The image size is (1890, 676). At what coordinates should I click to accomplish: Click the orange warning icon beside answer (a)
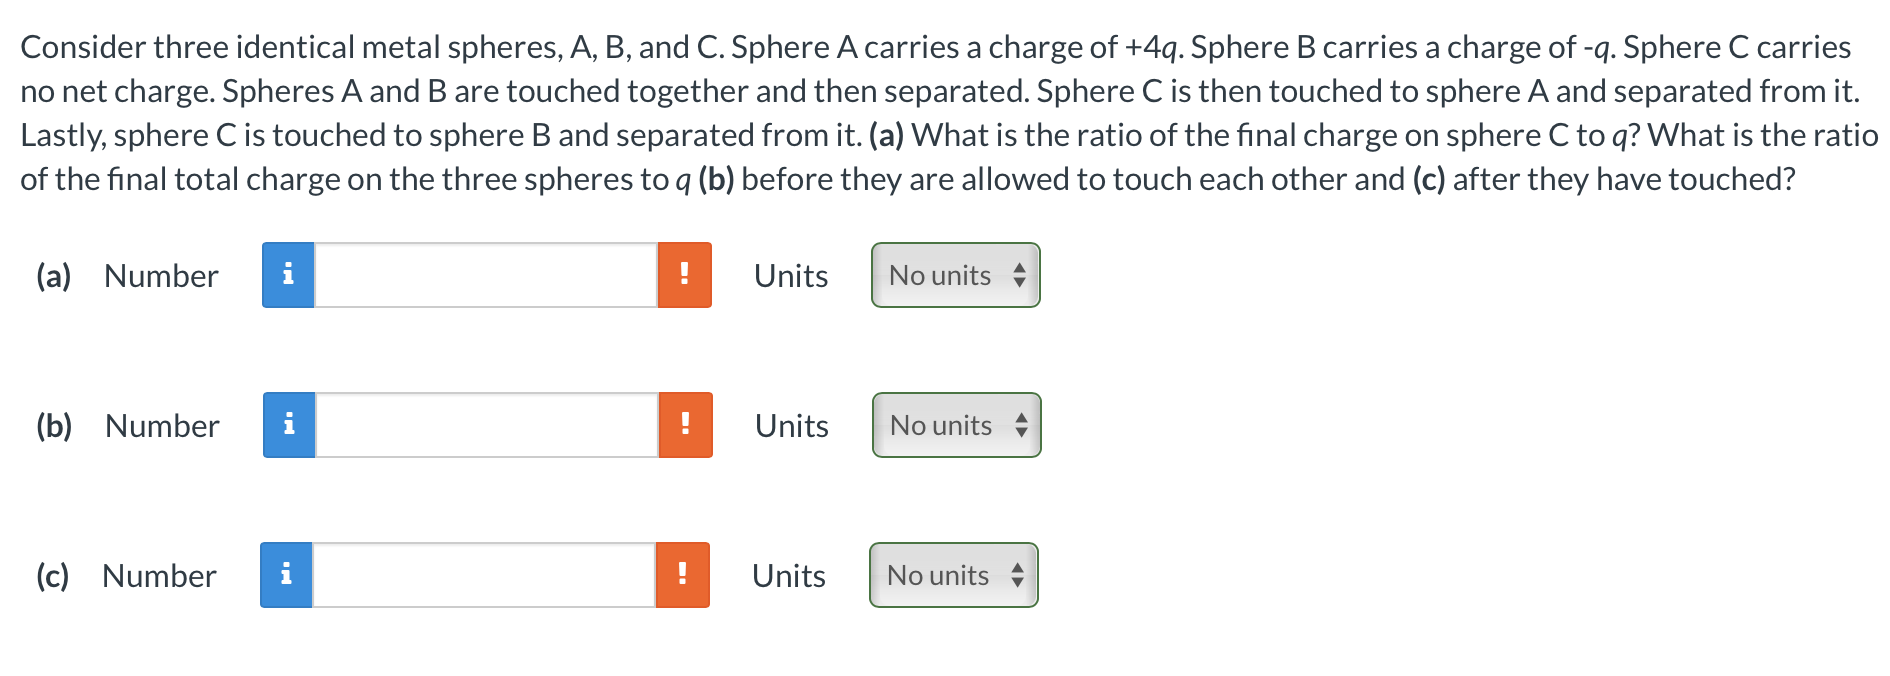point(684,275)
